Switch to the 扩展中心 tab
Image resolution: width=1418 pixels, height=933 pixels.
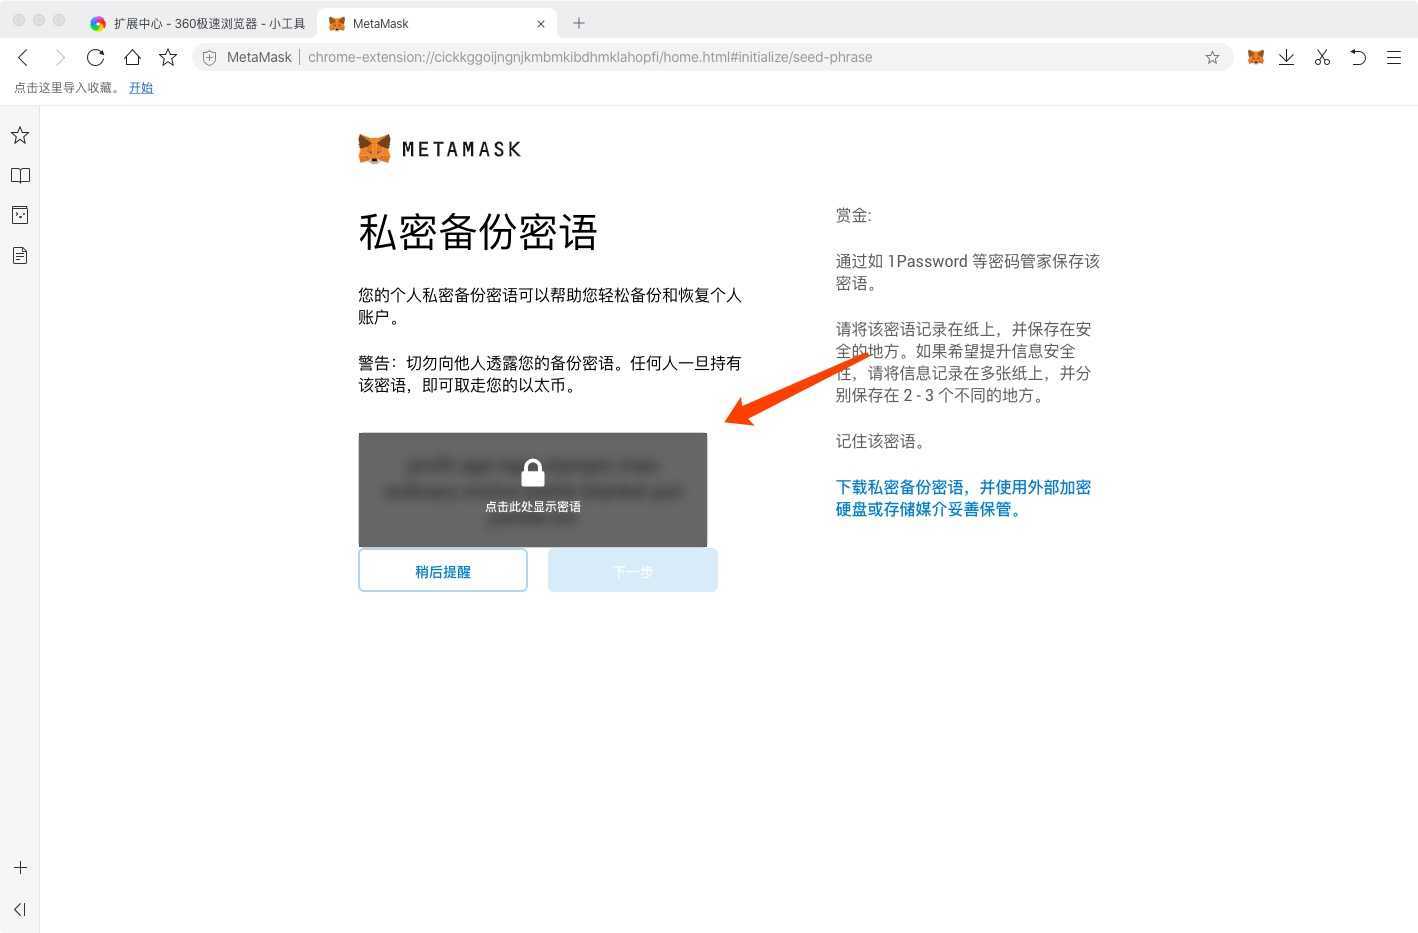[x=198, y=23]
